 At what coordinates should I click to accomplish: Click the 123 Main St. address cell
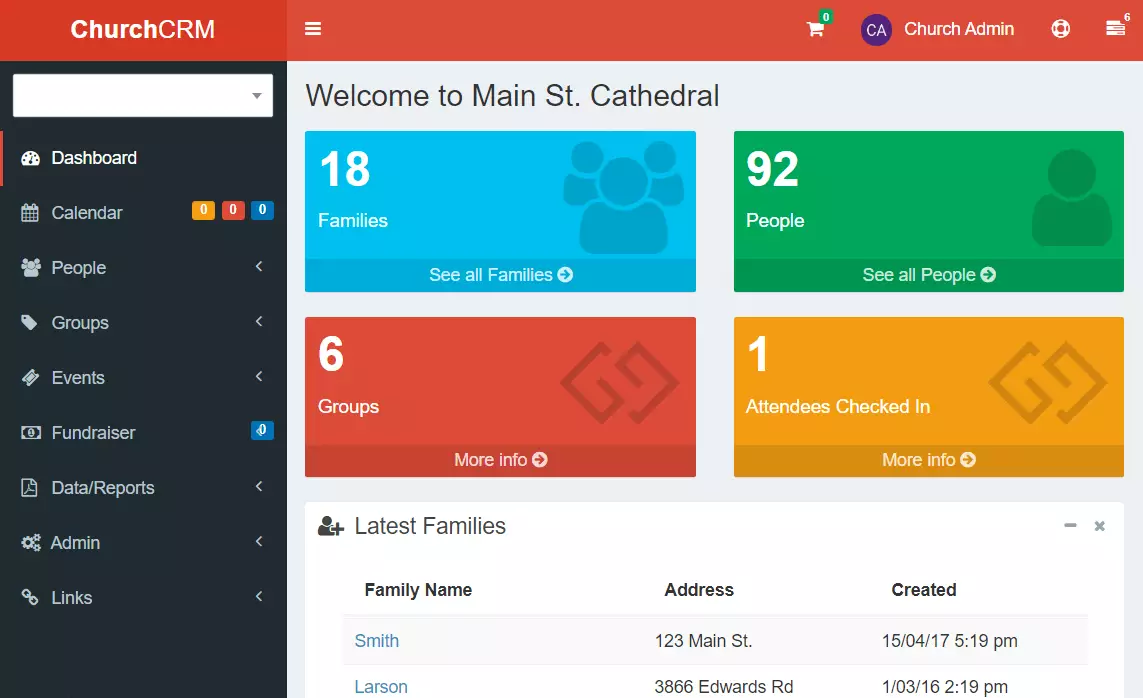703,641
